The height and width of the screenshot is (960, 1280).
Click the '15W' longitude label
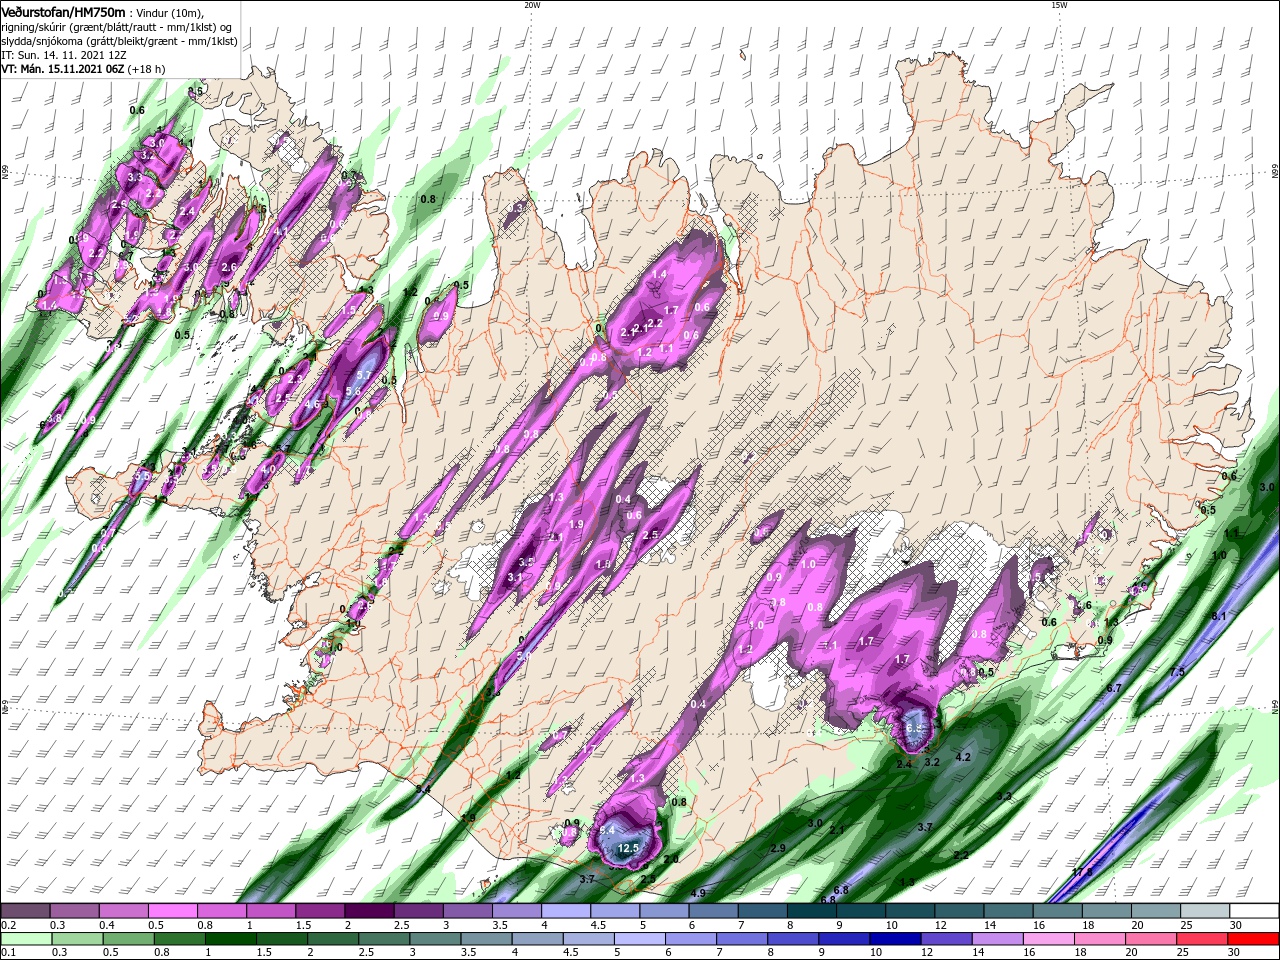[1059, 5]
